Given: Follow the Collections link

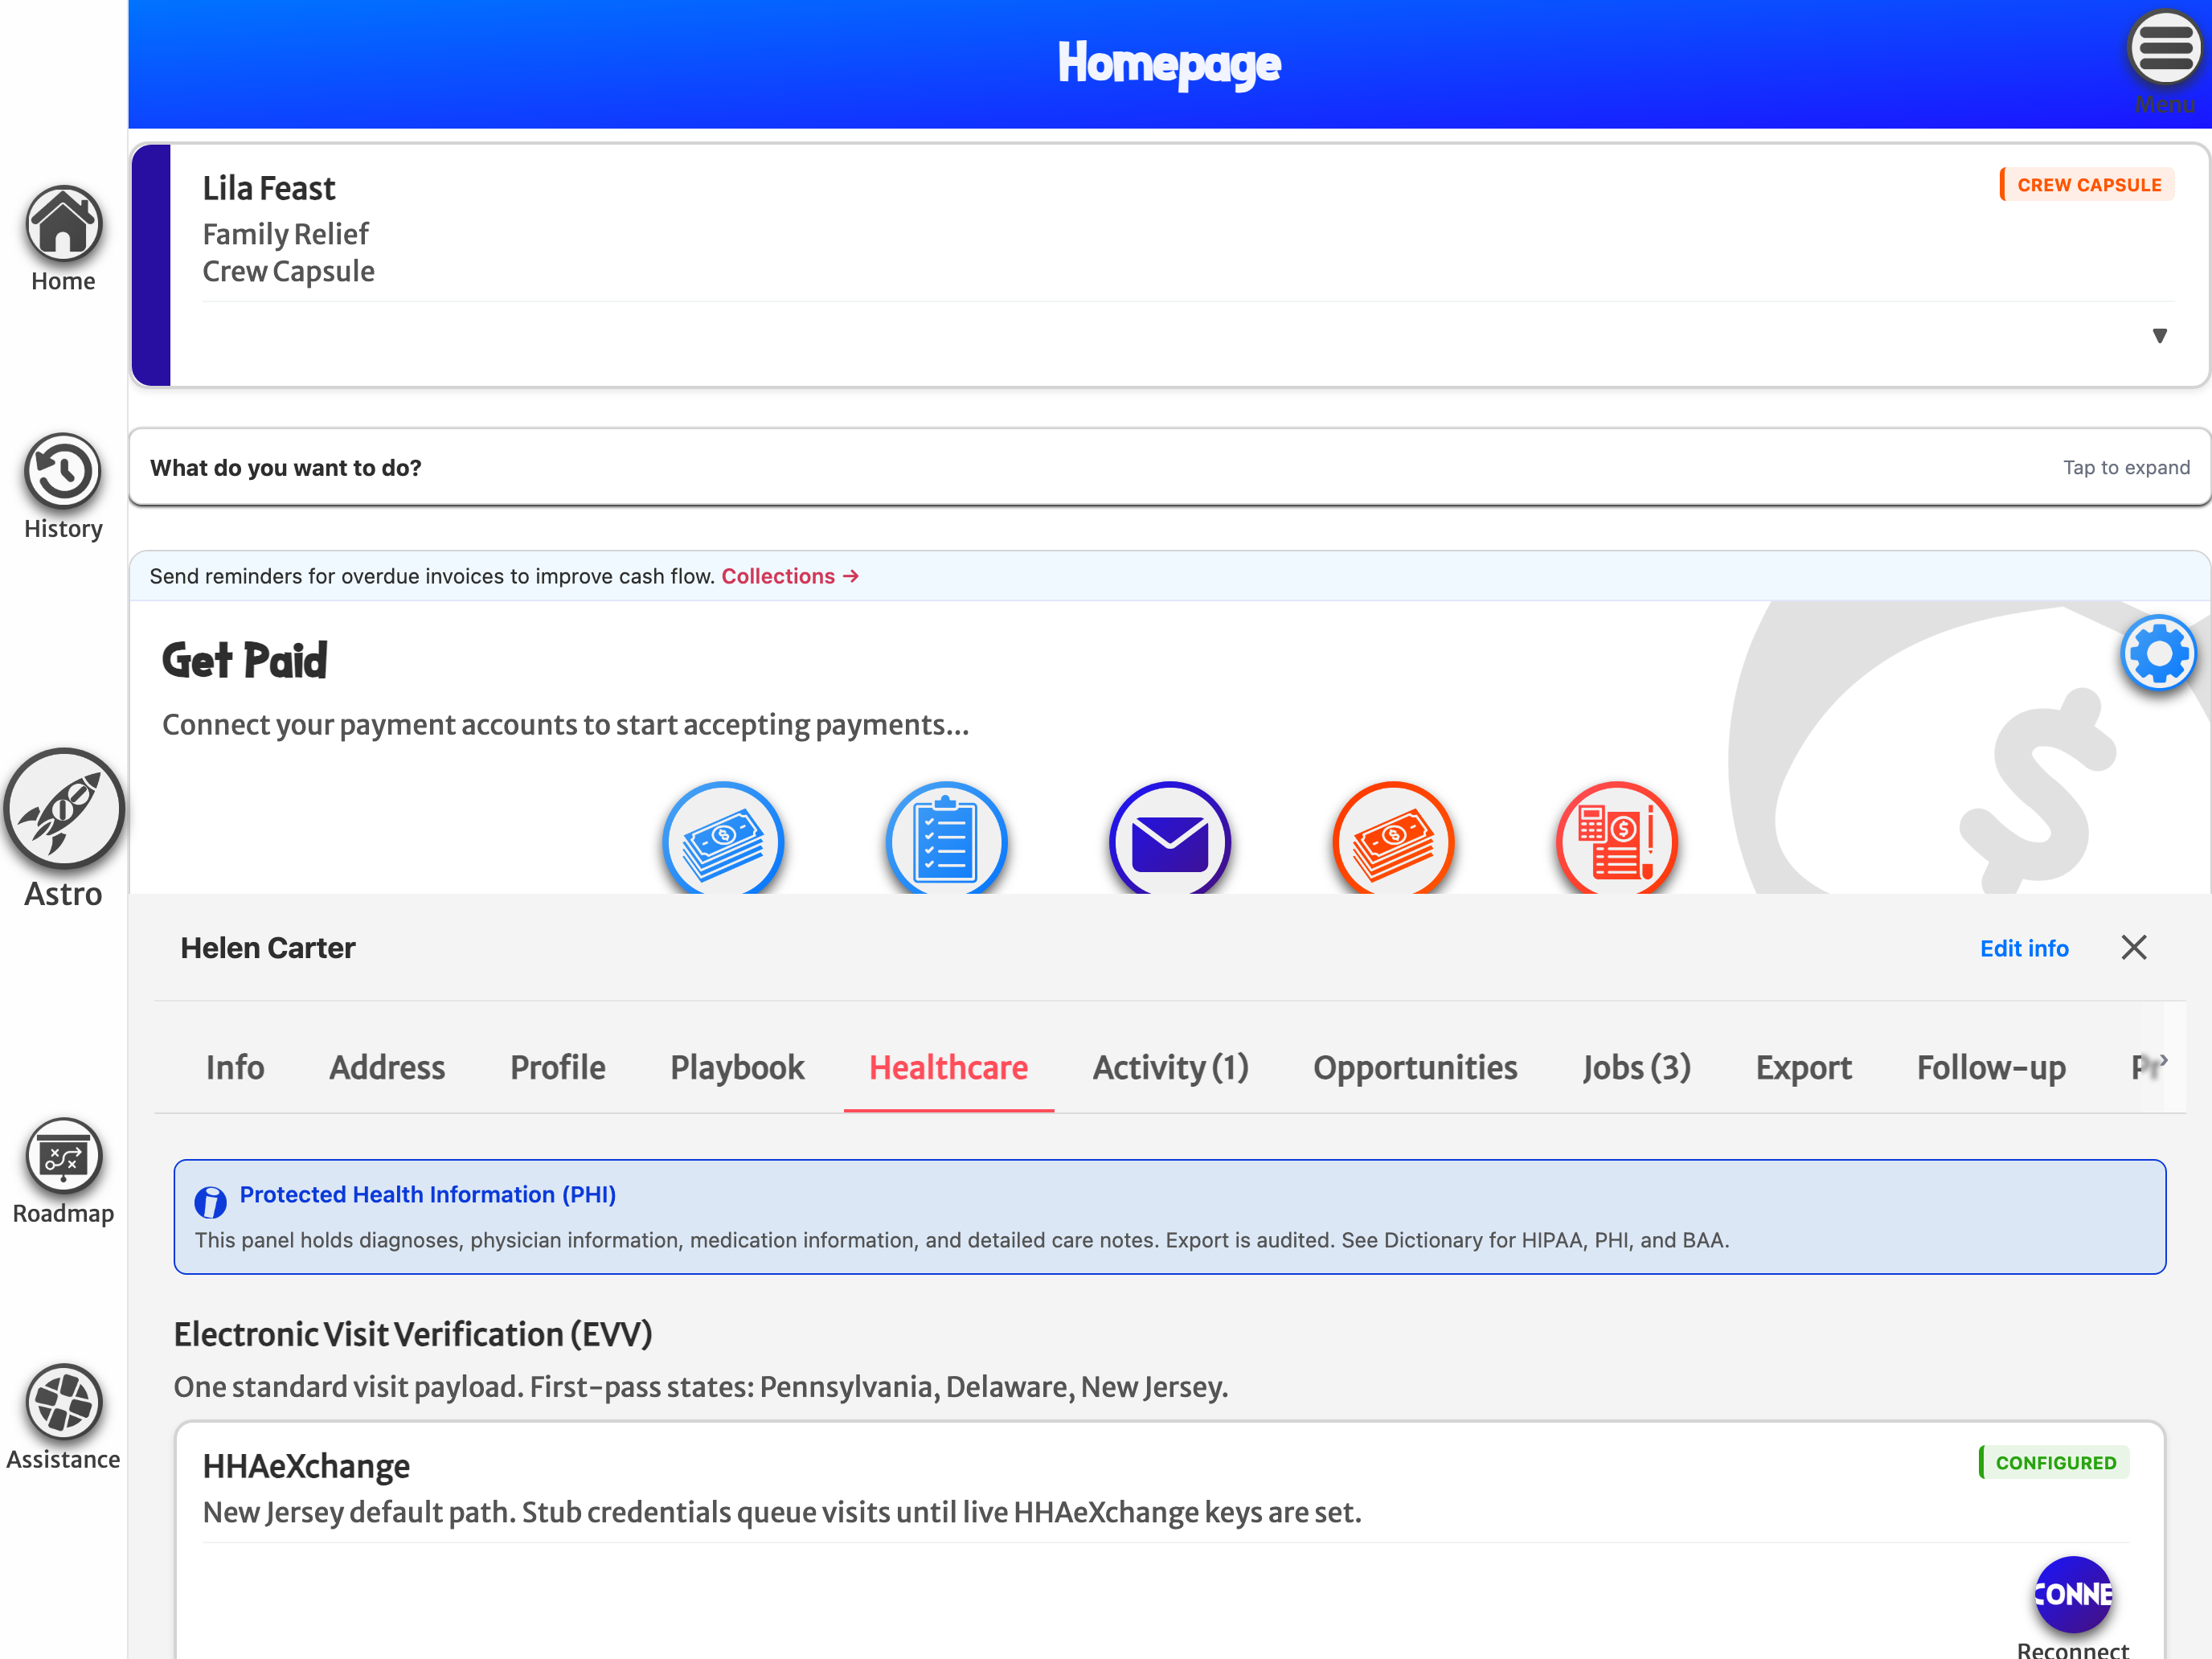Looking at the screenshot, I should (x=790, y=577).
